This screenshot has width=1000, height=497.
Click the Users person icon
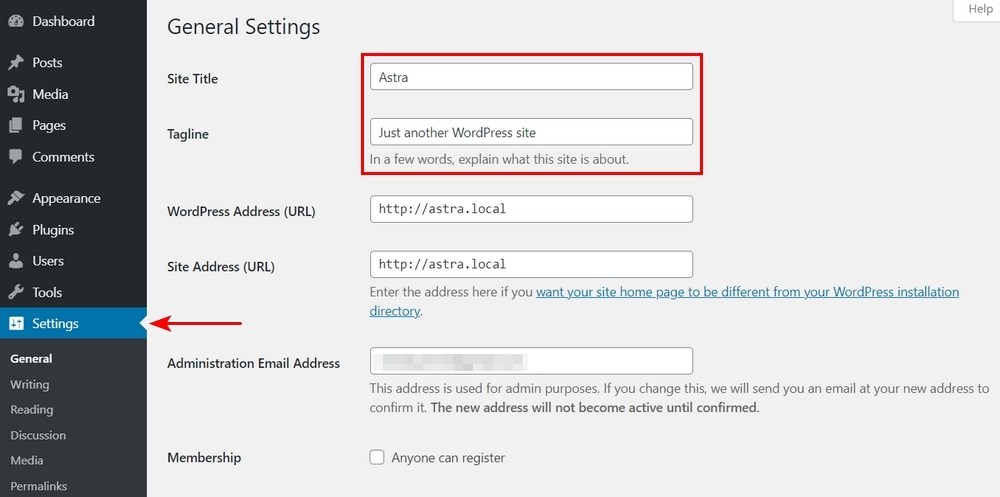point(16,261)
